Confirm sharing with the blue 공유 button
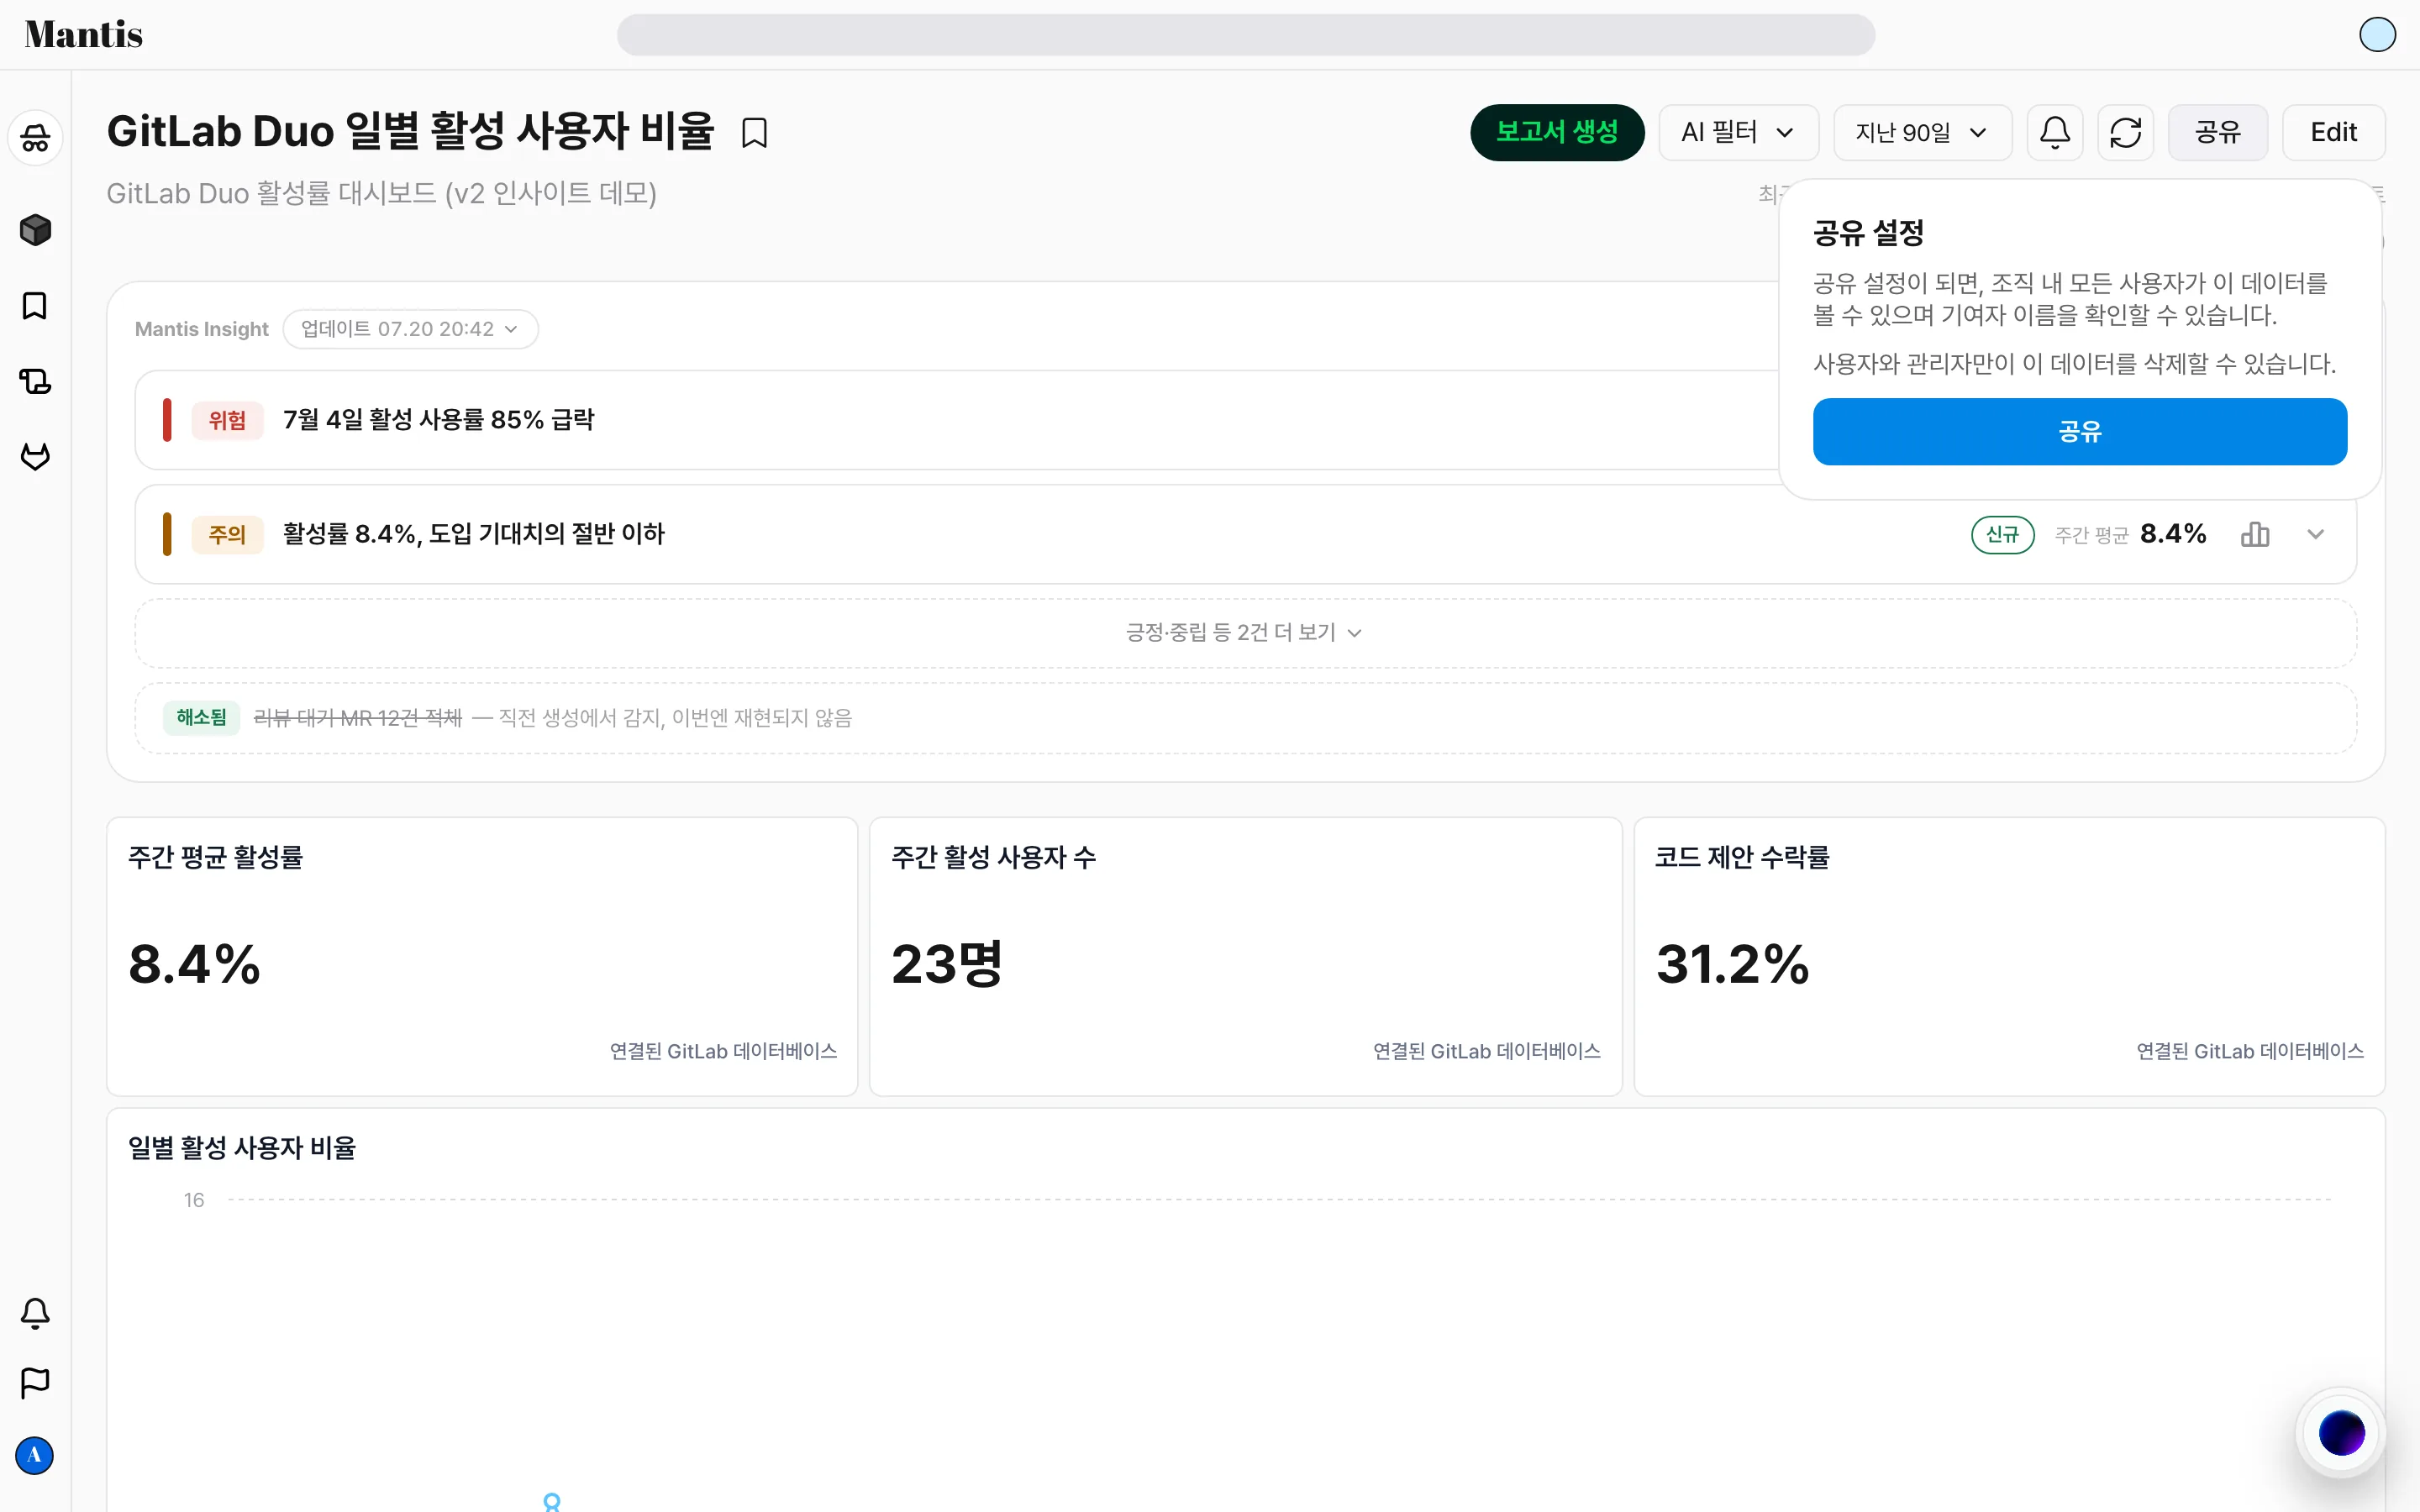Screen dimensions: 2420x1512 (x=2079, y=432)
